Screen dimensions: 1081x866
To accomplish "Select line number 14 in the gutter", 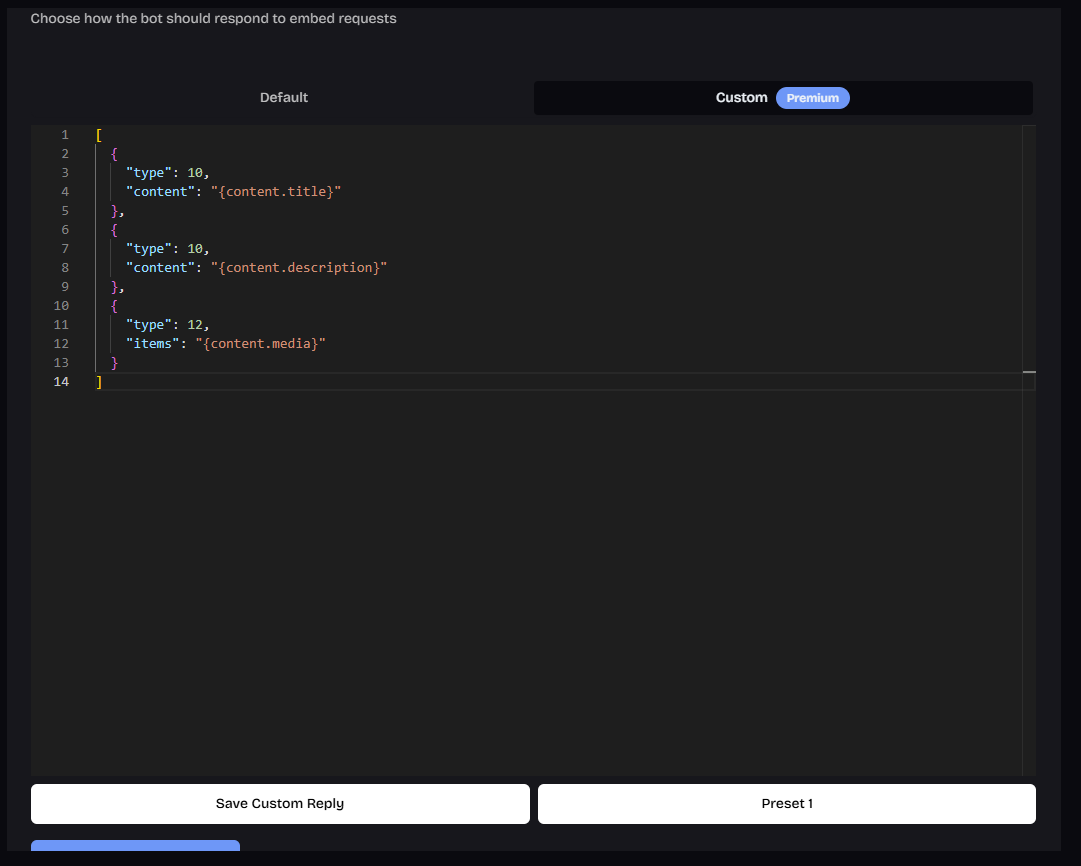I will [62, 382].
